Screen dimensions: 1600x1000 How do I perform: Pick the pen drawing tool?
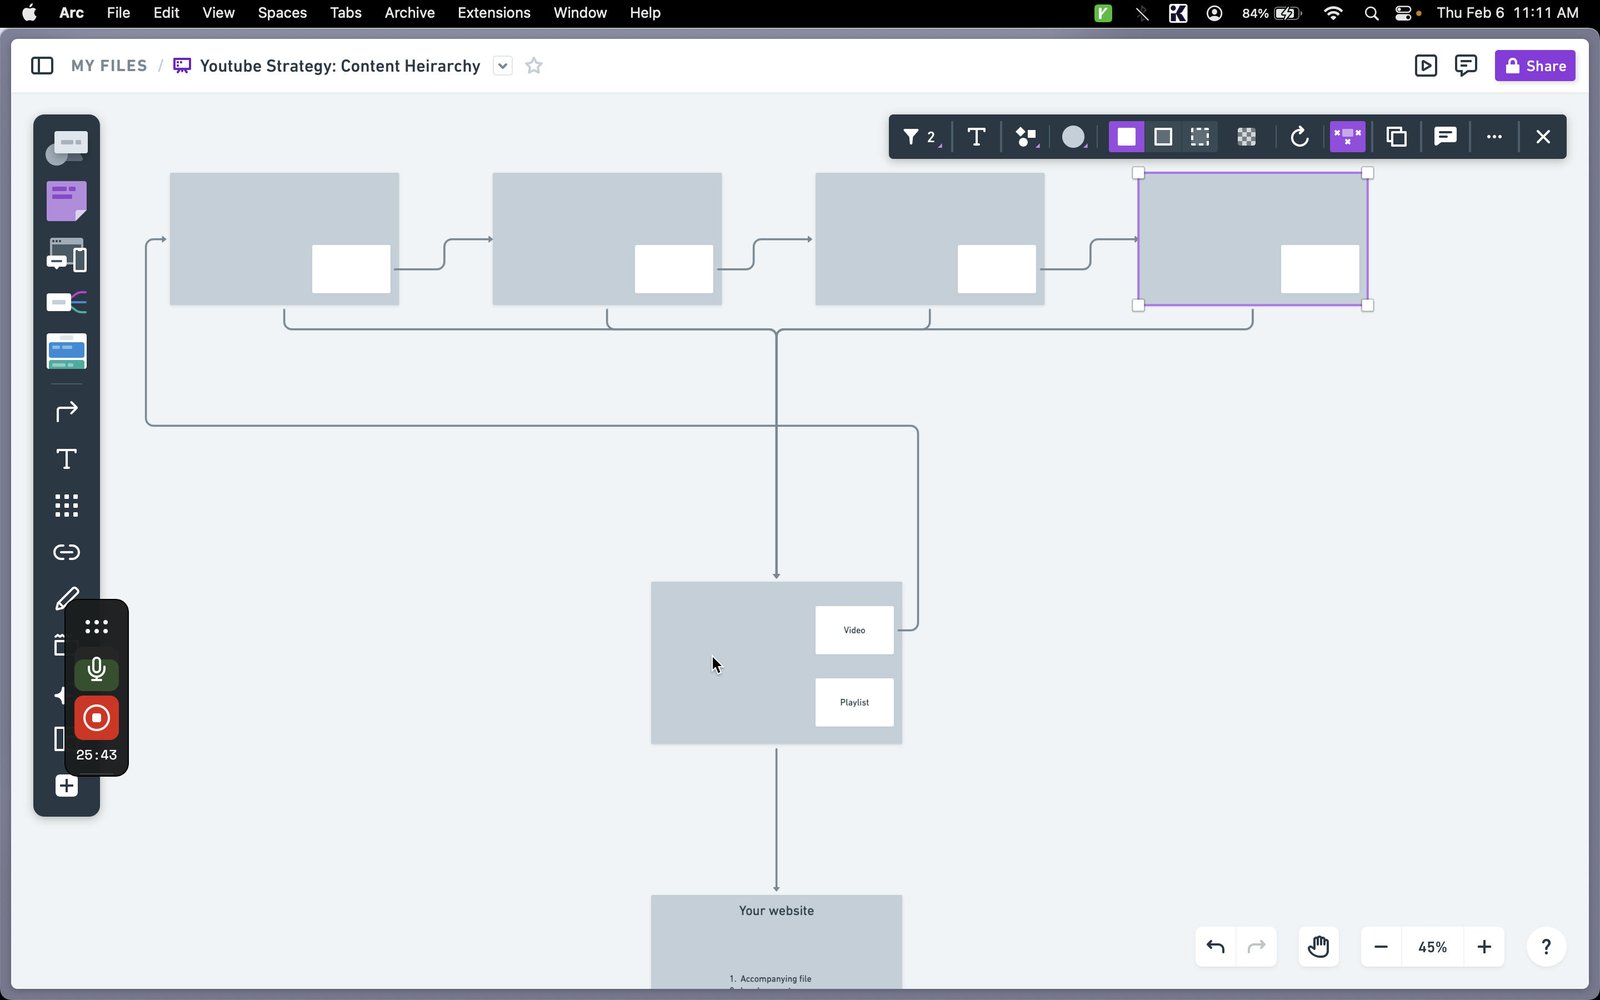66,598
